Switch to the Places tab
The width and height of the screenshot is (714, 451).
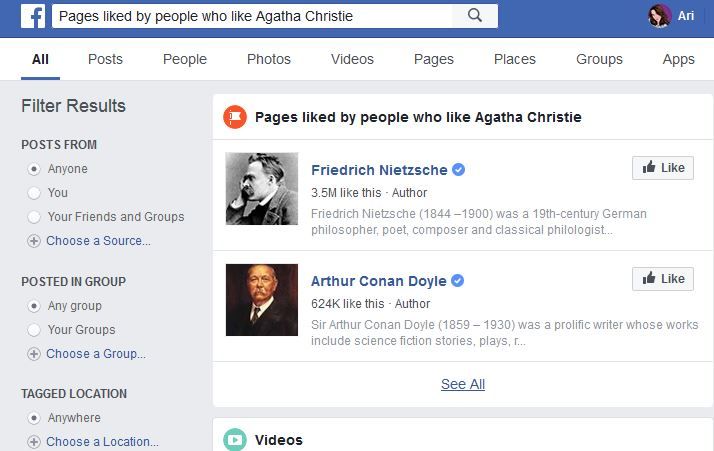point(515,59)
